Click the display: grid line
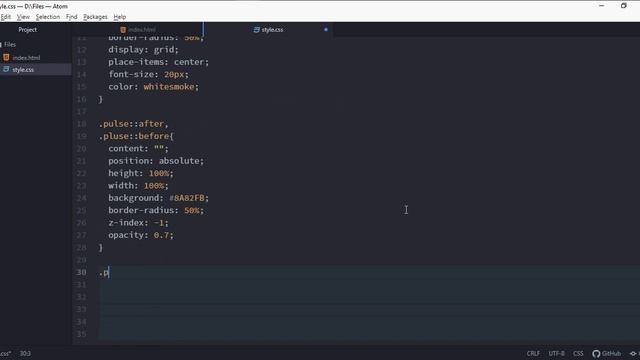The image size is (640, 360). click(143, 49)
